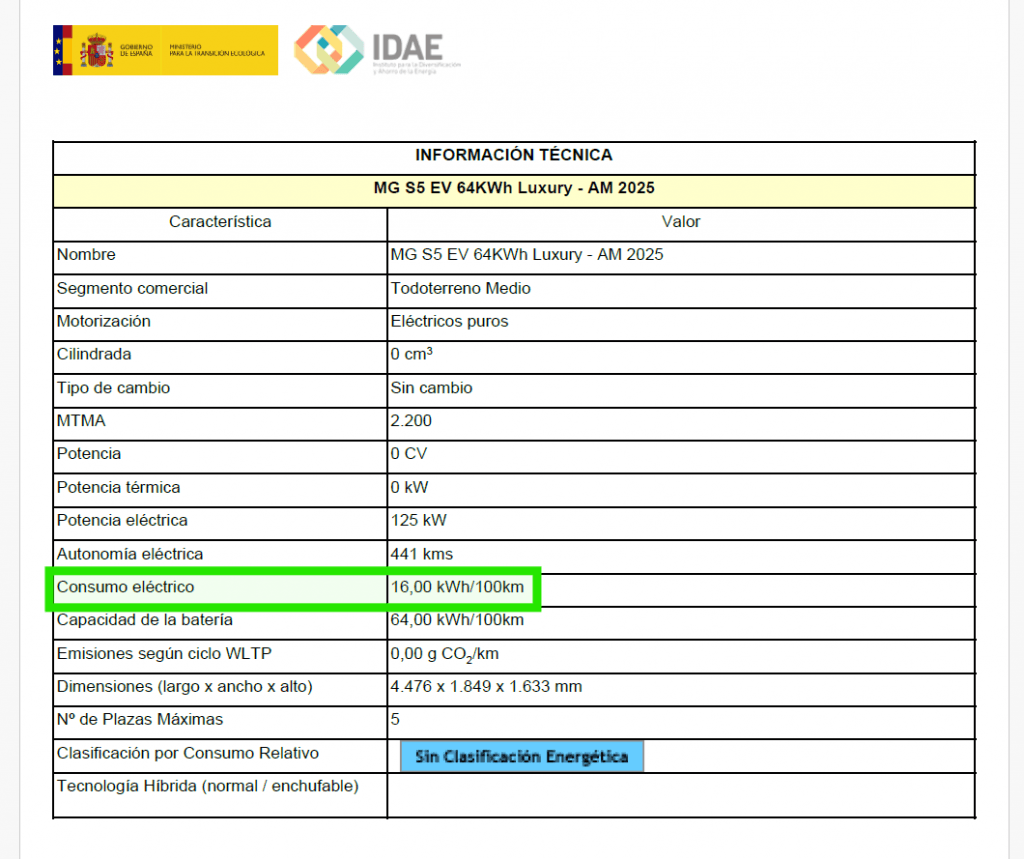
Task: Select the value '16,00 kWh/100km'
Action: 457,587
